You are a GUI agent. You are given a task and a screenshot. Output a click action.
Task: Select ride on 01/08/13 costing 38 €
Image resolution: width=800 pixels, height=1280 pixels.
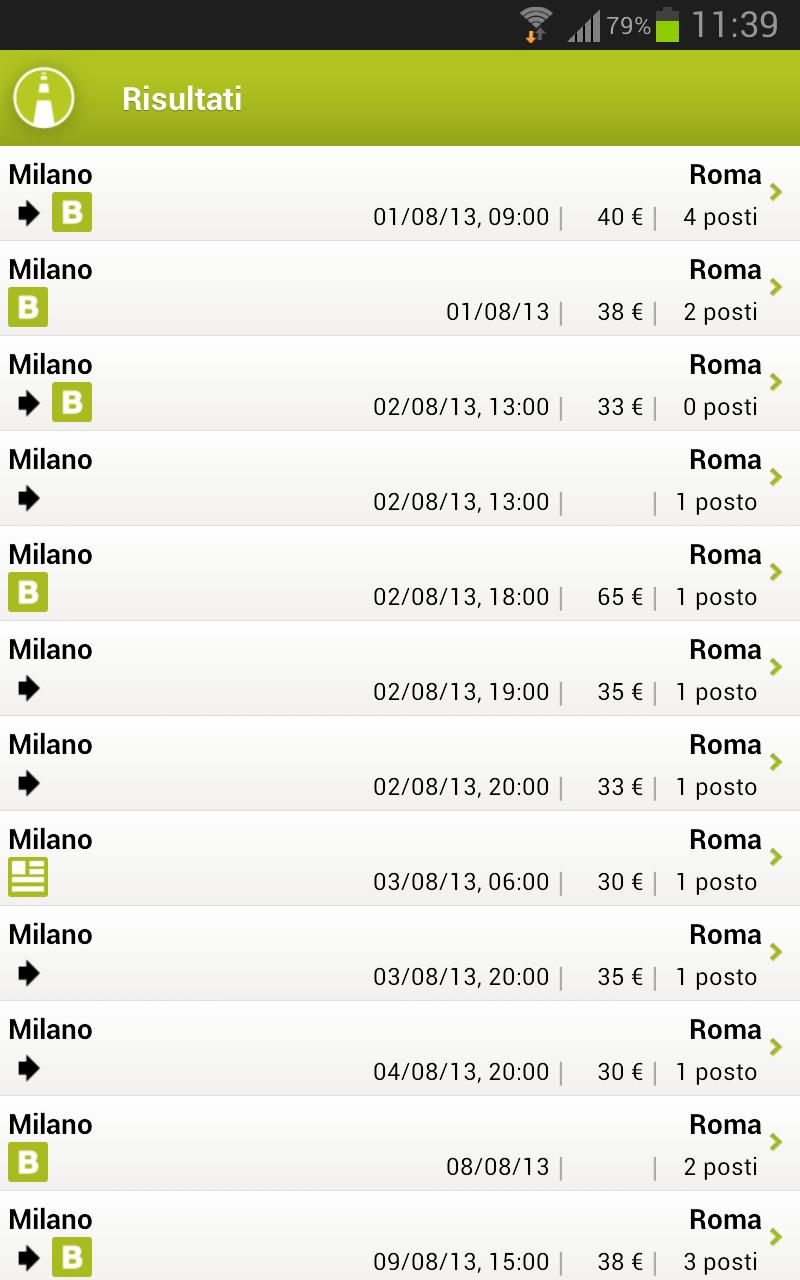[400, 288]
